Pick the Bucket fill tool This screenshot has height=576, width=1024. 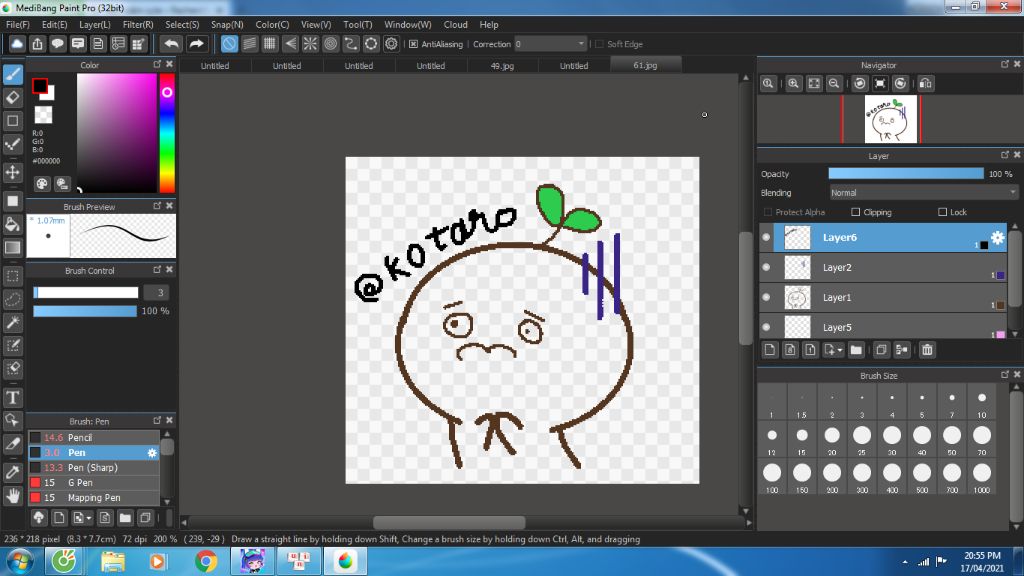click(x=12, y=224)
